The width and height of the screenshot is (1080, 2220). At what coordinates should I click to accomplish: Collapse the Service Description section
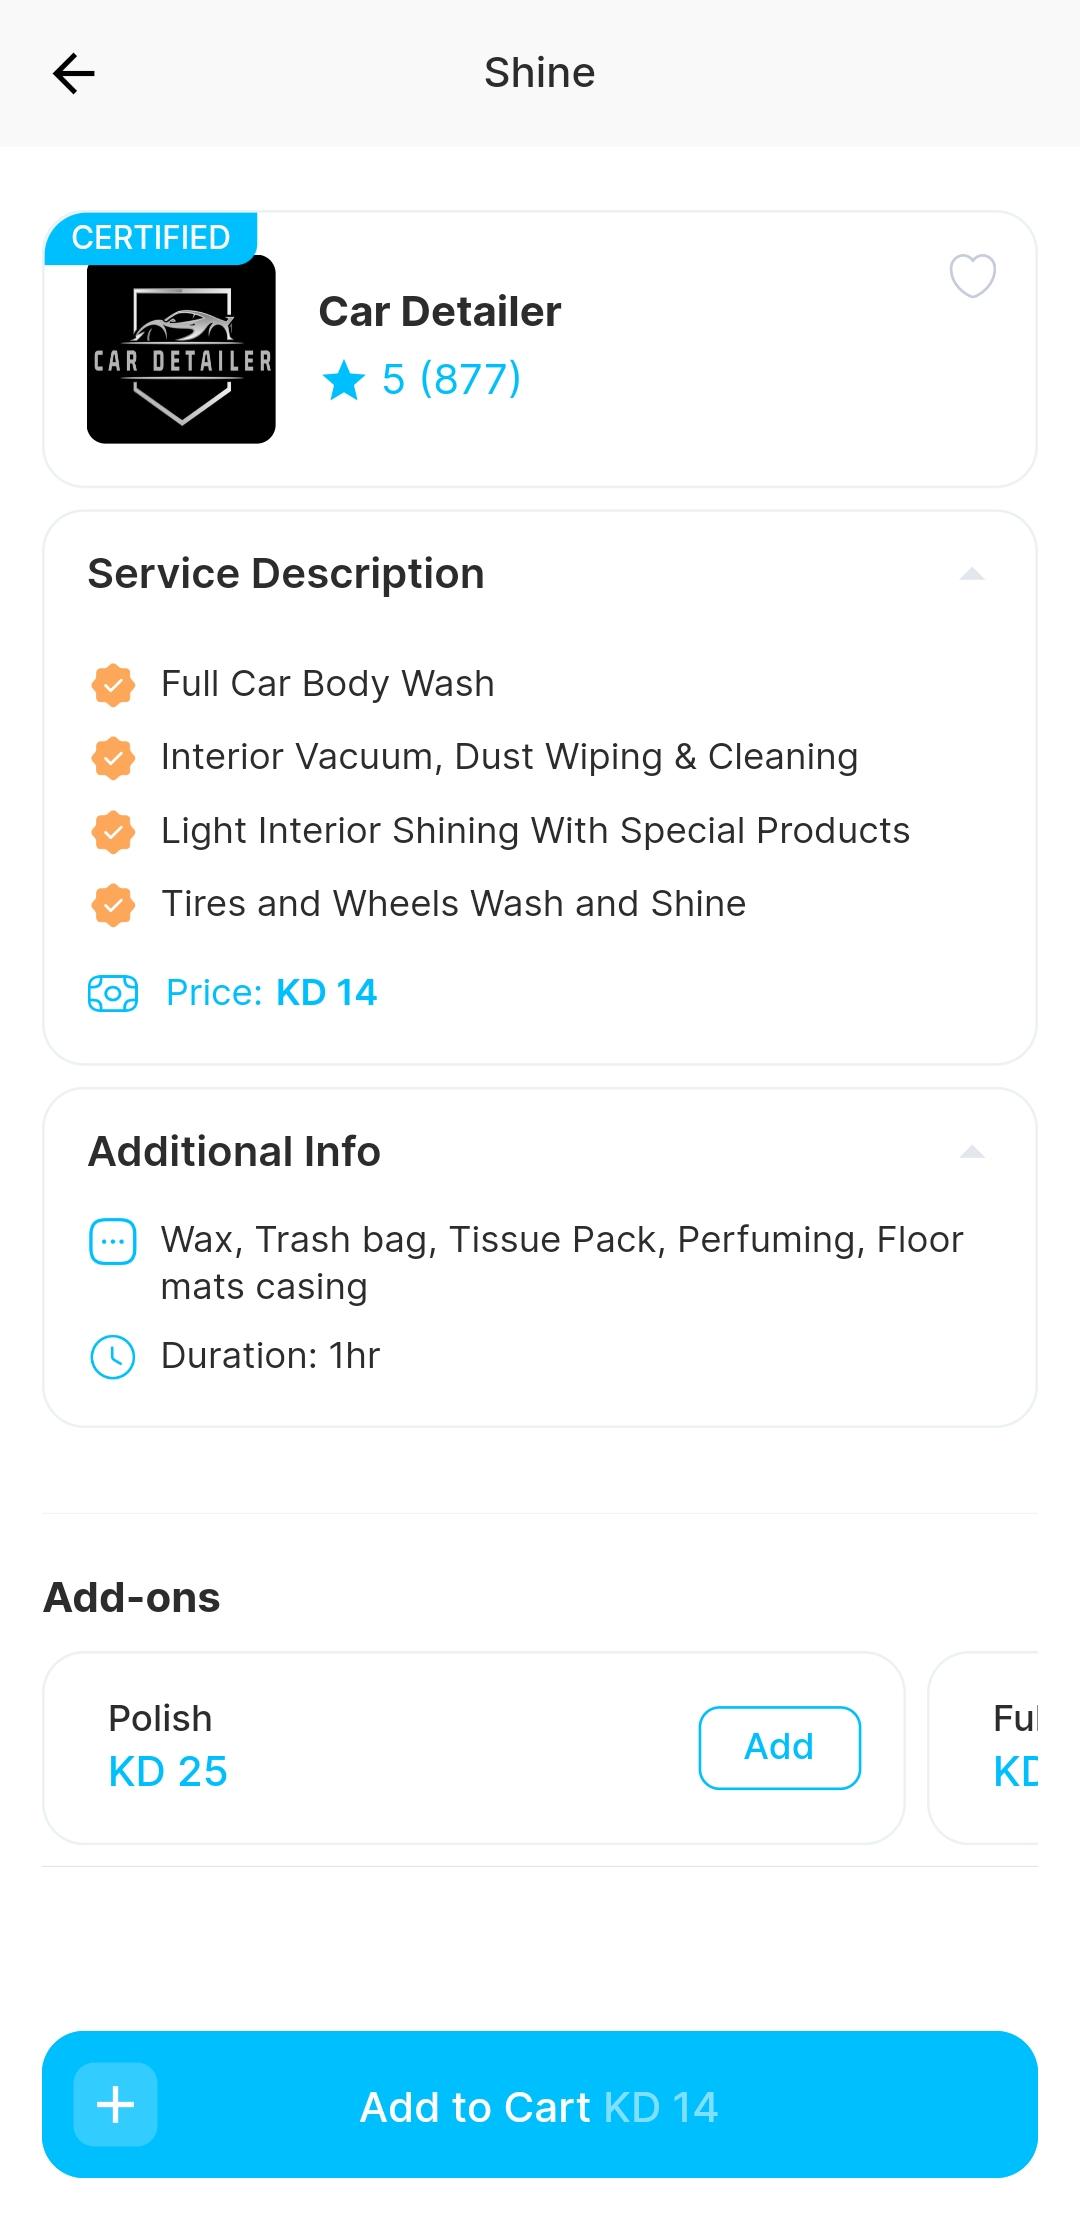972,574
